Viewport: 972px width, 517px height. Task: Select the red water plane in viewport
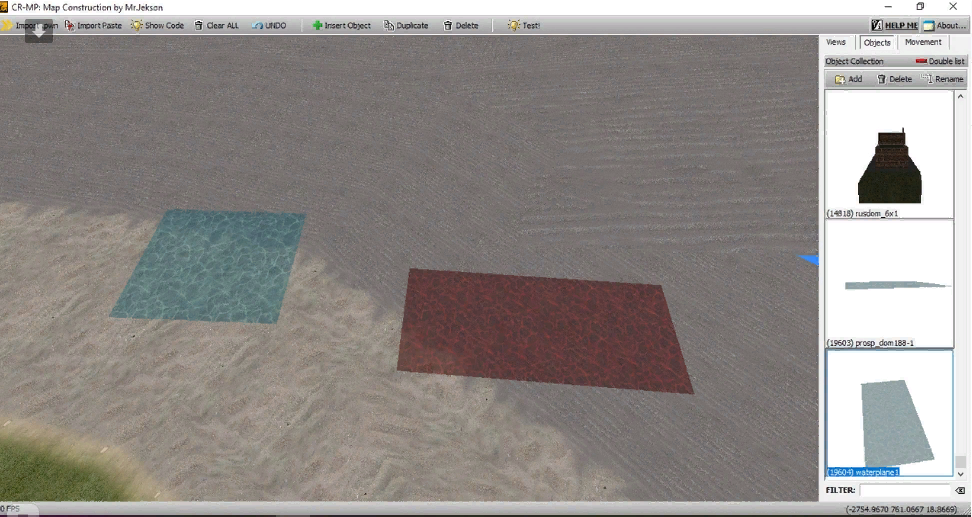(544, 330)
